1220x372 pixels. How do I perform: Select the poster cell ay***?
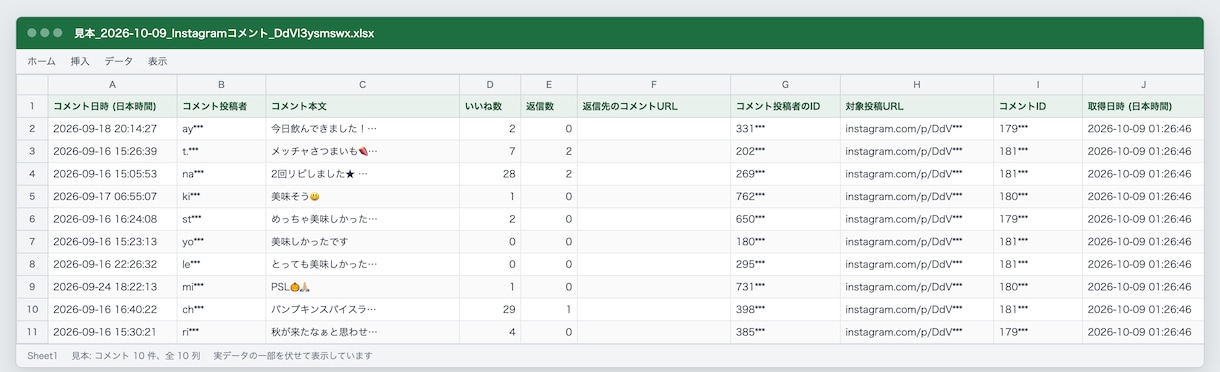[x=221, y=129]
